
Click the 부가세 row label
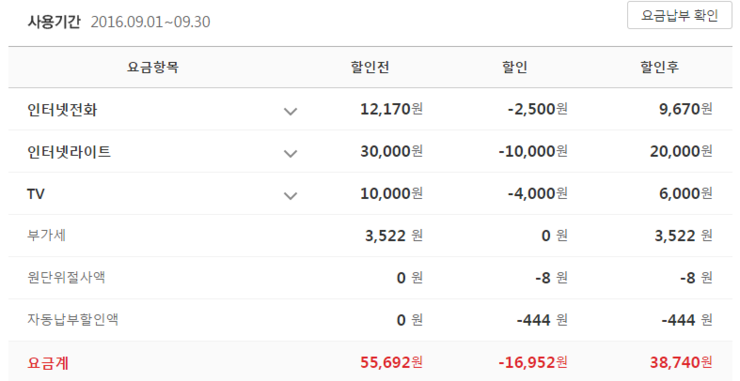pos(46,235)
